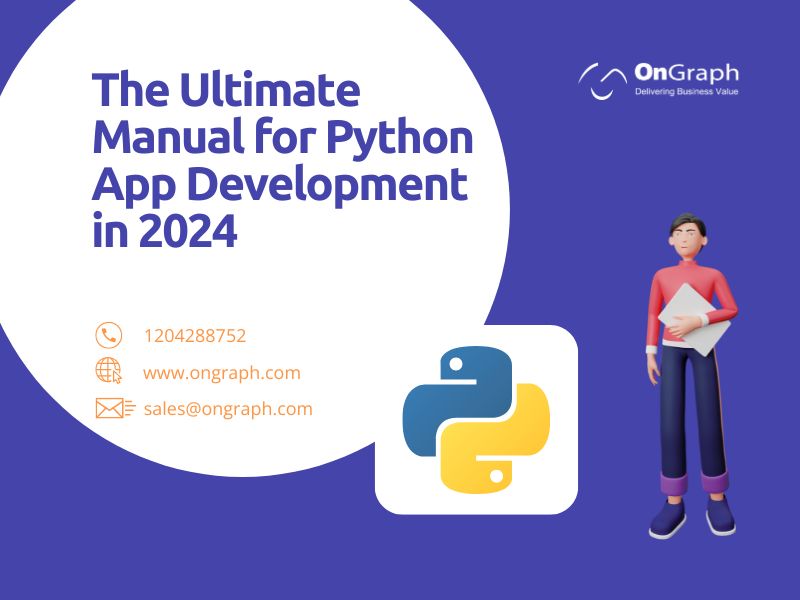Image resolution: width=800 pixels, height=600 pixels.
Task: Click the phone number 1204288752
Action: pyautogui.click(x=195, y=336)
